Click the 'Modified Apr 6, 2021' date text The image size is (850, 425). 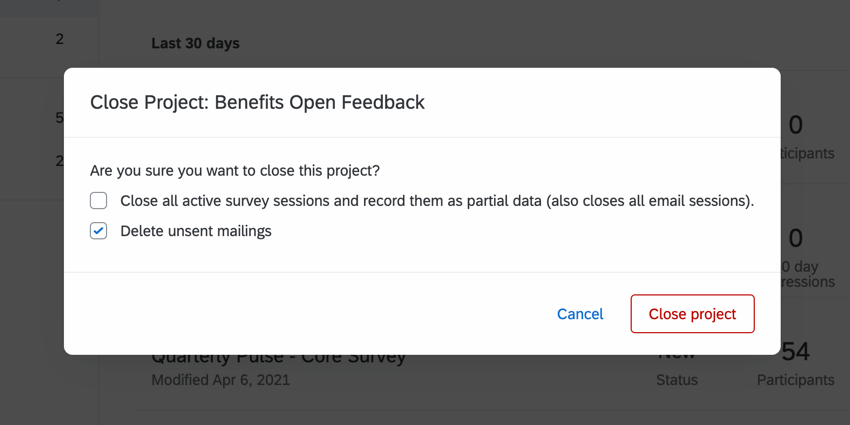click(221, 380)
